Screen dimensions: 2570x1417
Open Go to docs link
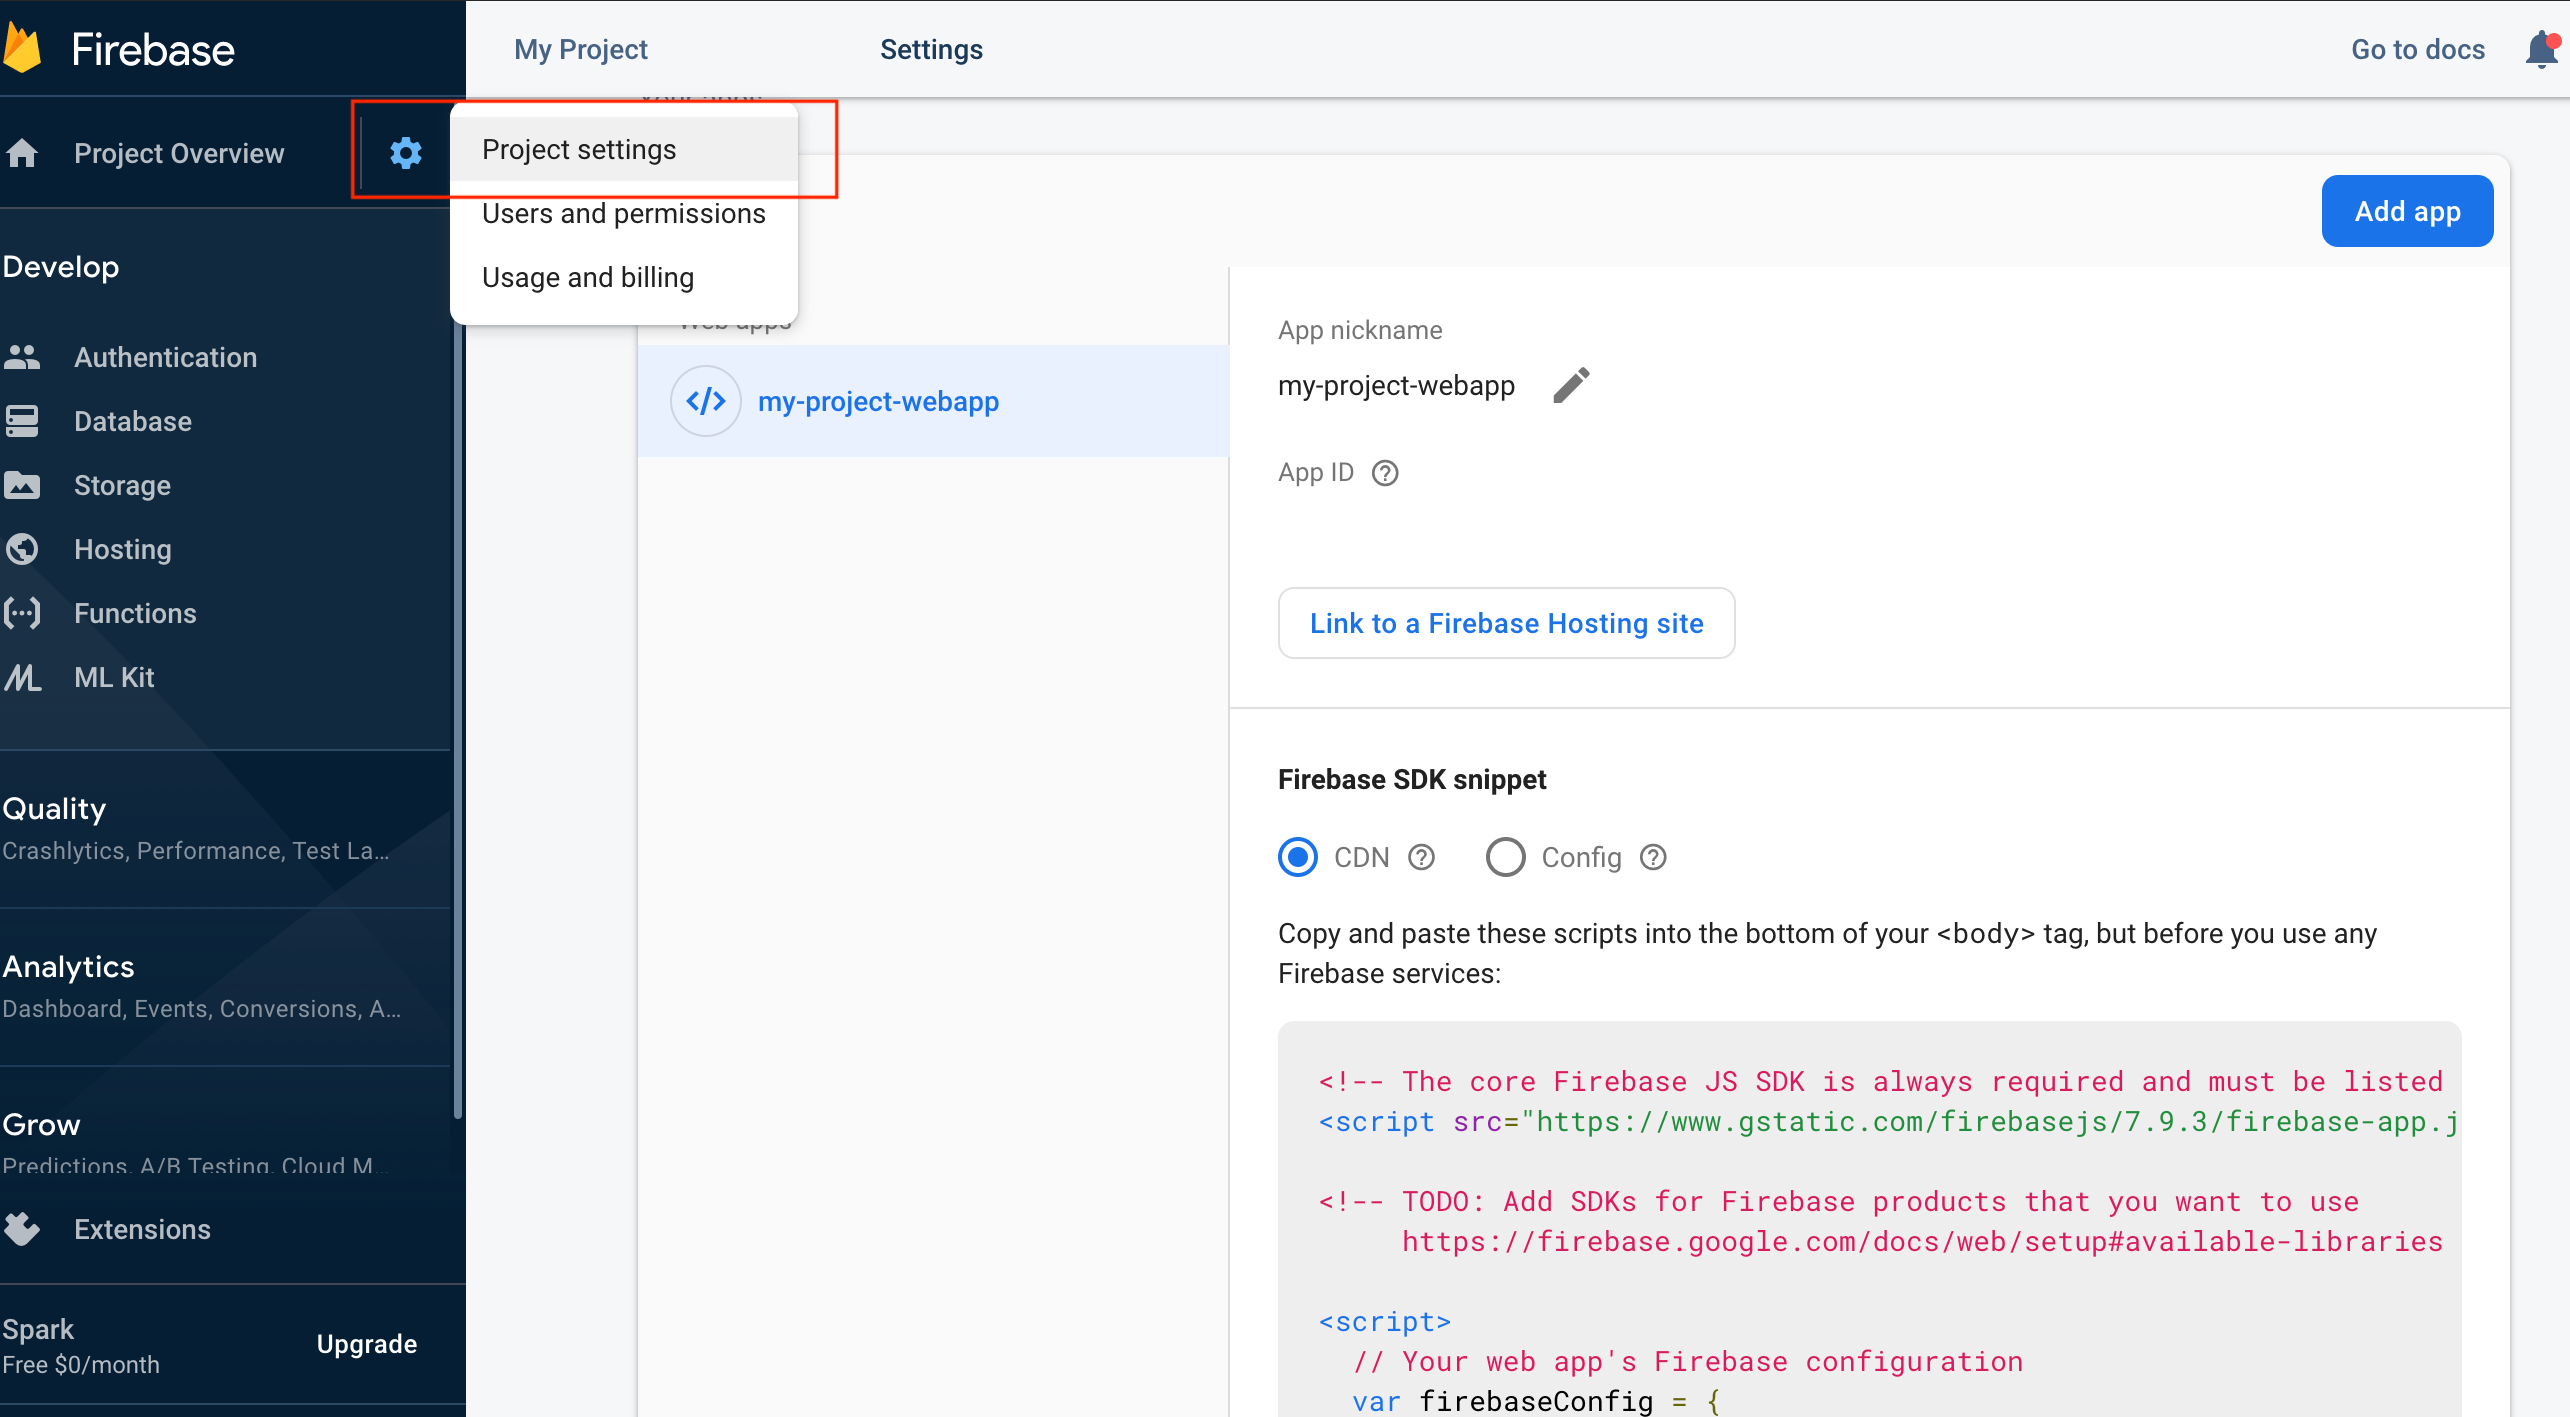click(x=2417, y=49)
